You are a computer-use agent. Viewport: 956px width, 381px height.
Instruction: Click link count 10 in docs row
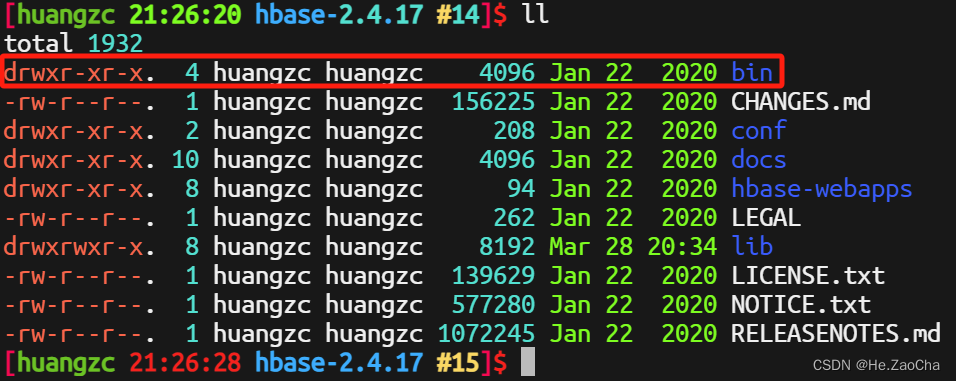tap(185, 160)
